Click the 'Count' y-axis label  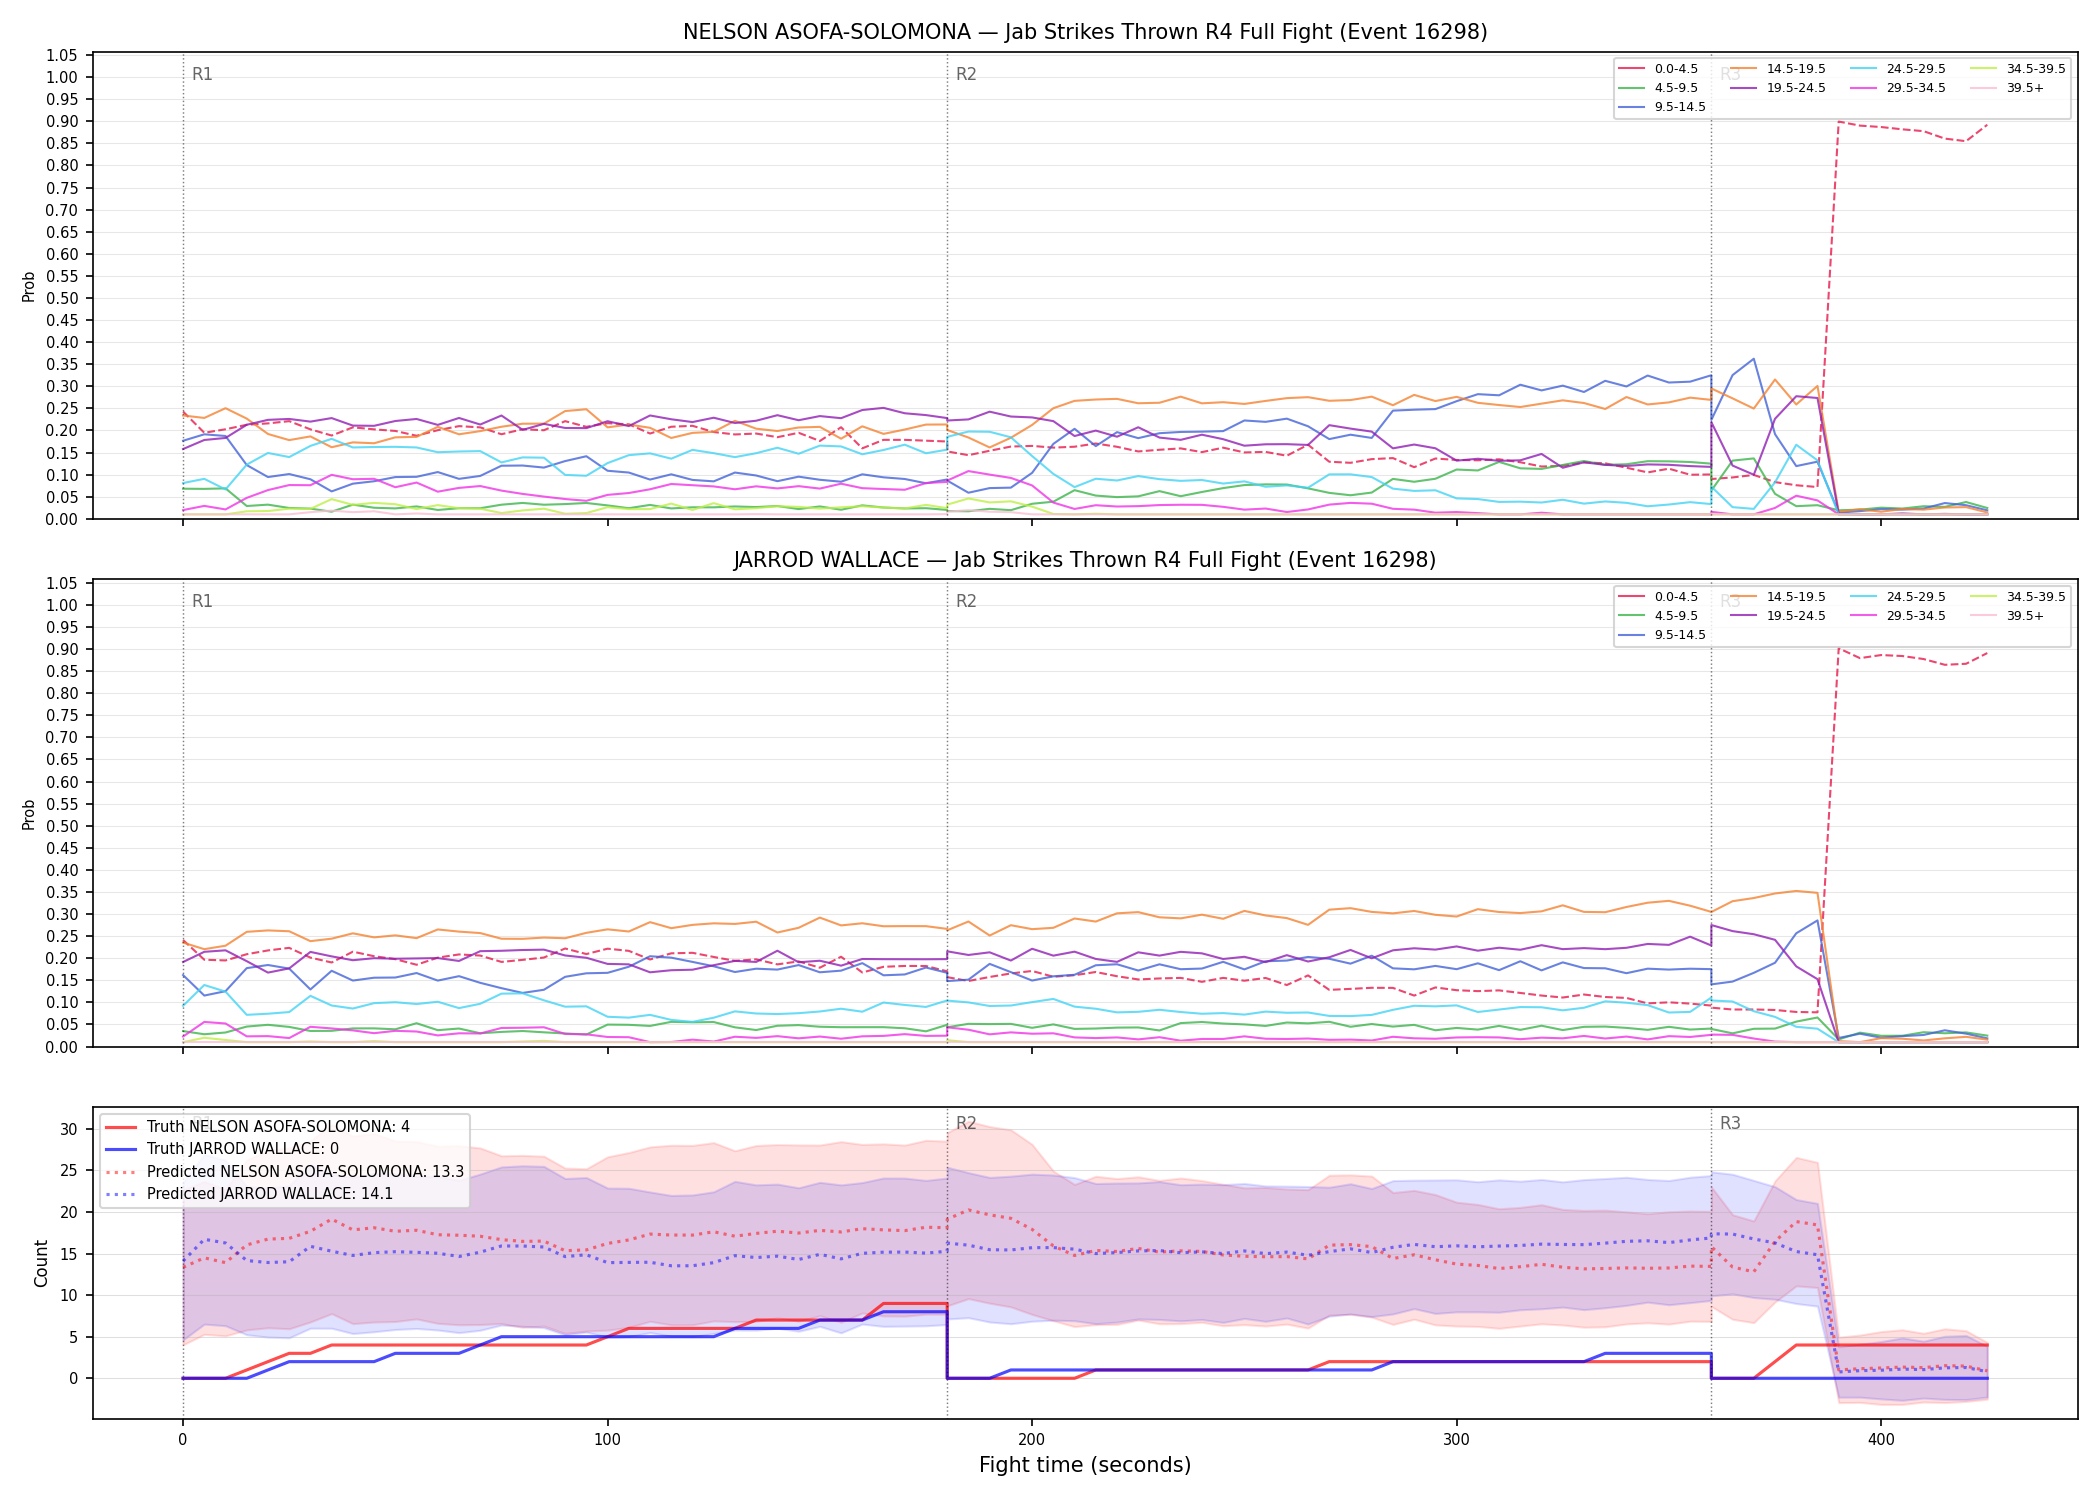41,1263
